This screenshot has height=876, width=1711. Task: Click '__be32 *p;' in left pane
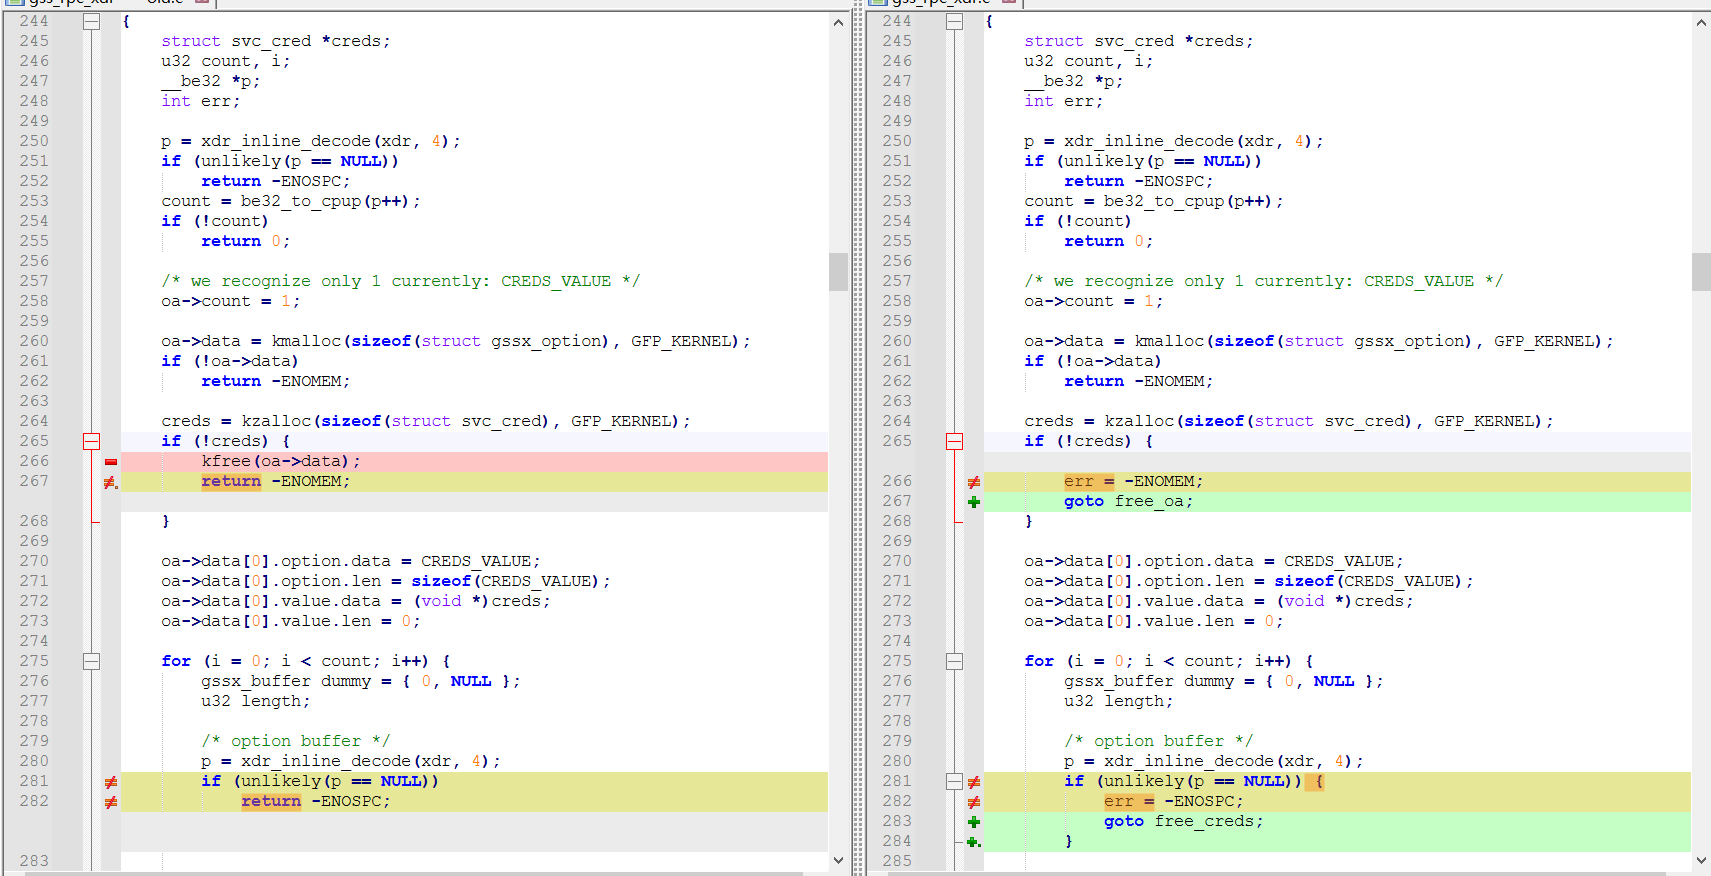click(211, 81)
